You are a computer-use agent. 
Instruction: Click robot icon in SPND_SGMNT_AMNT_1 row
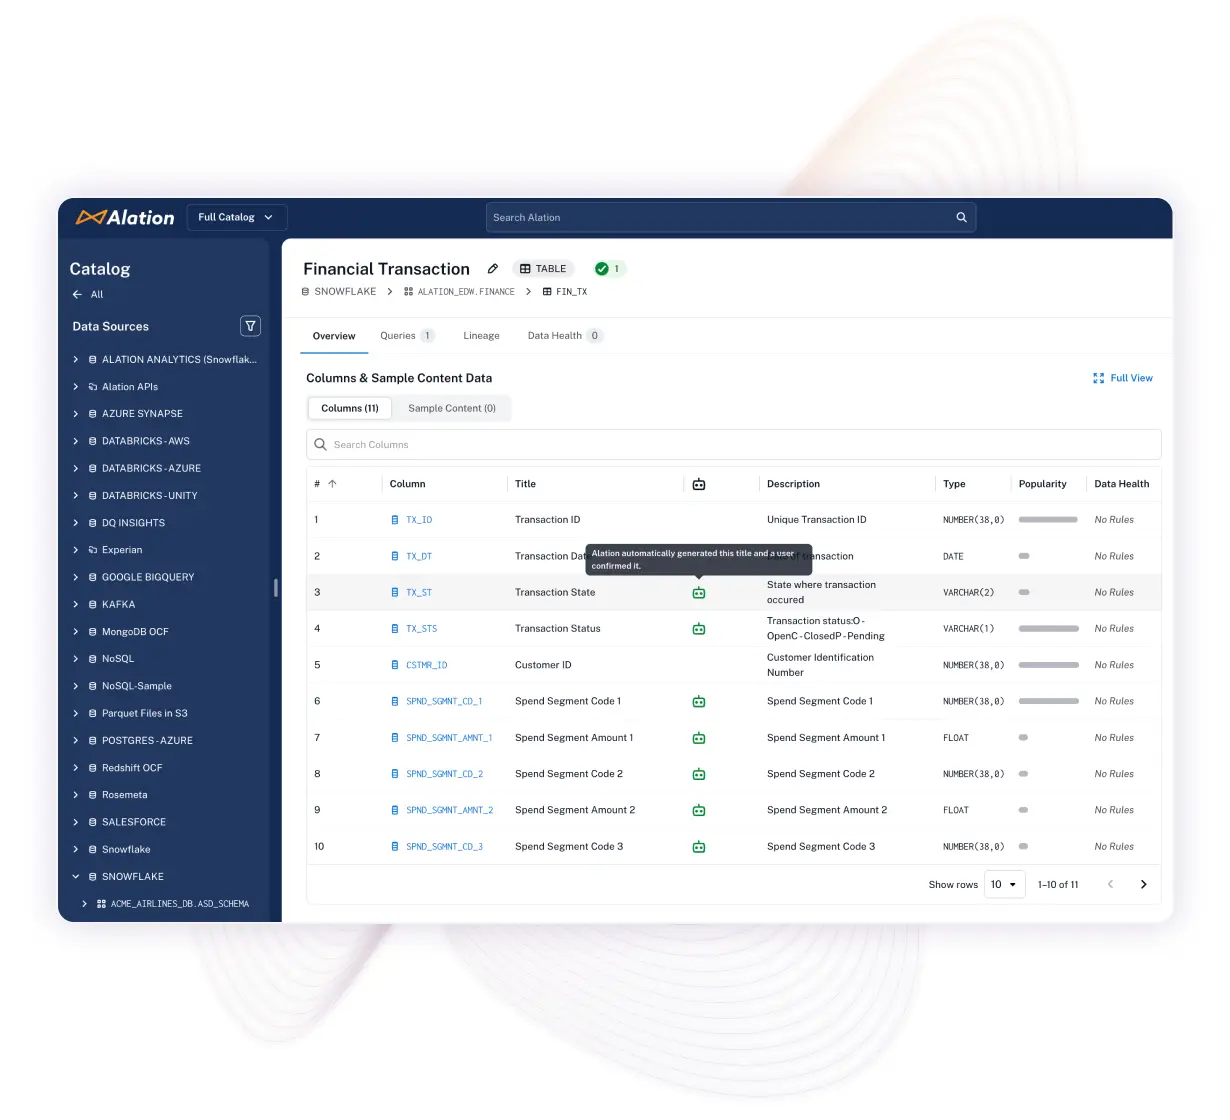click(x=699, y=738)
